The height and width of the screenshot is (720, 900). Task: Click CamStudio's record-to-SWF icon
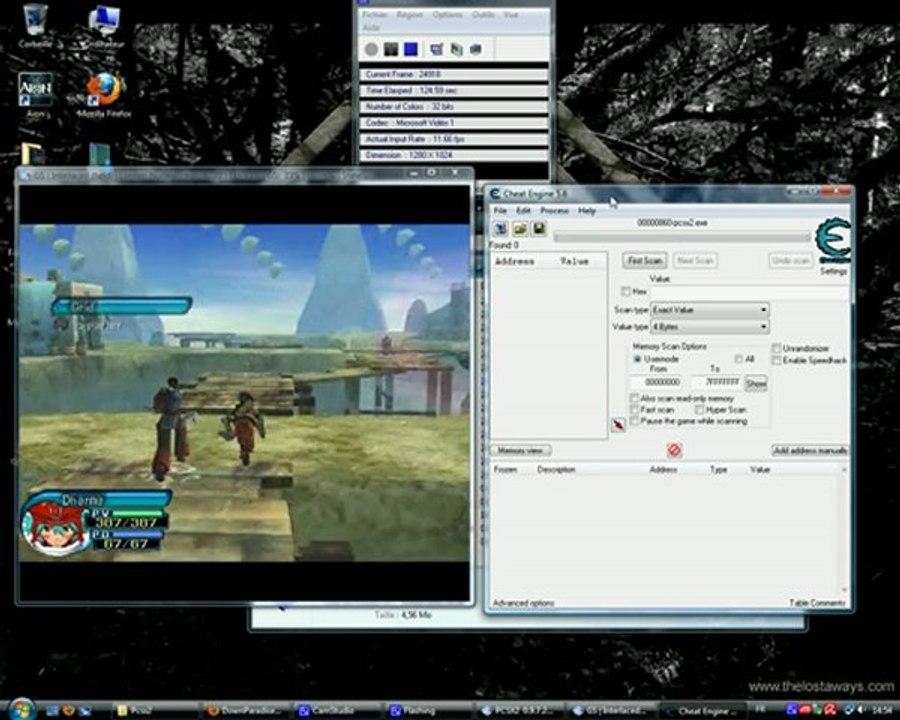pos(475,49)
